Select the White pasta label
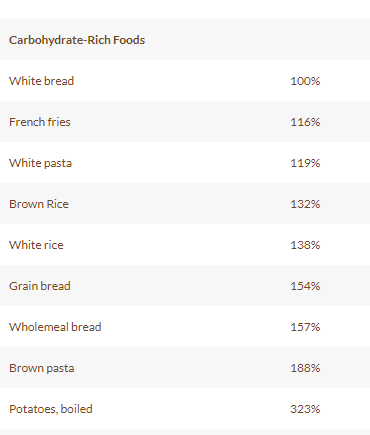The height and width of the screenshot is (435, 370). (40, 163)
